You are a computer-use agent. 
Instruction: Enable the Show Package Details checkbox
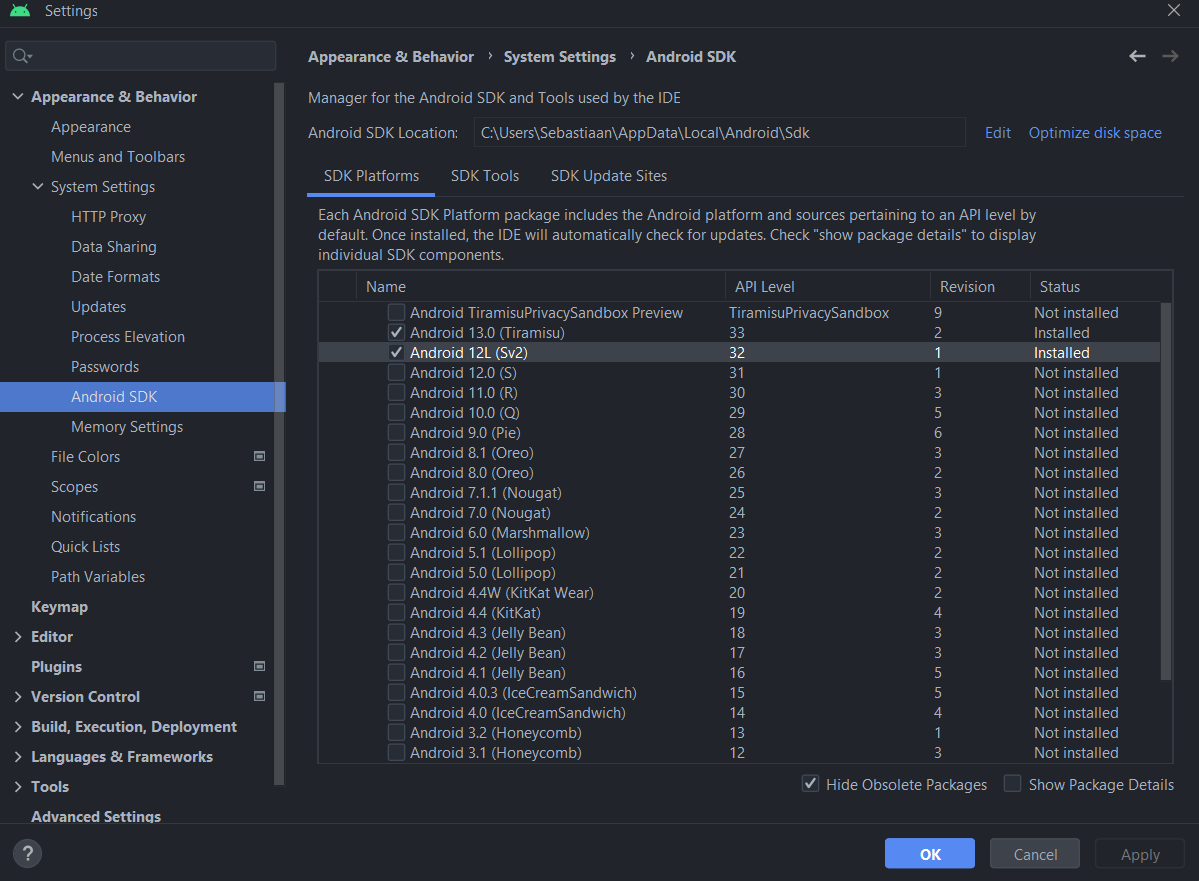pos(1013,784)
